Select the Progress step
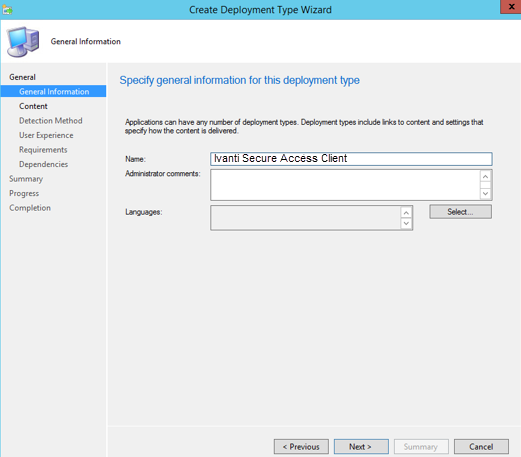The width and height of the screenshot is (521, 457). [x=24, y=193]
